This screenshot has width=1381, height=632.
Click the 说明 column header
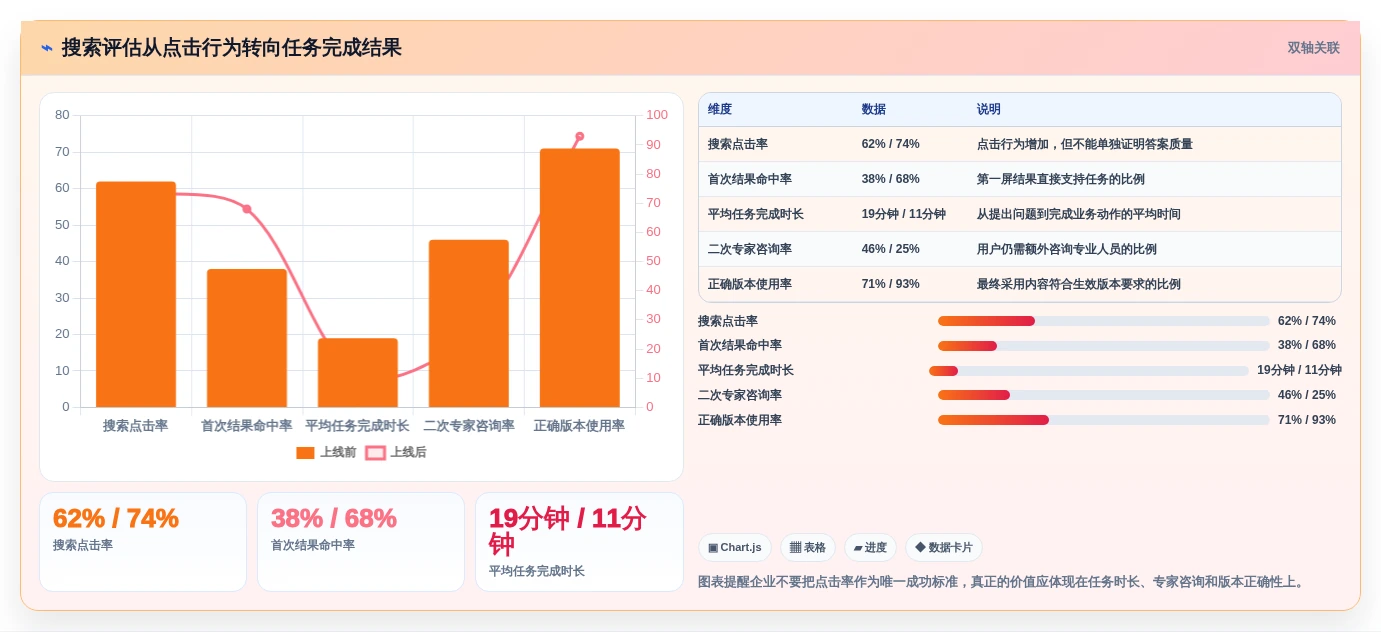coord(989,110)
